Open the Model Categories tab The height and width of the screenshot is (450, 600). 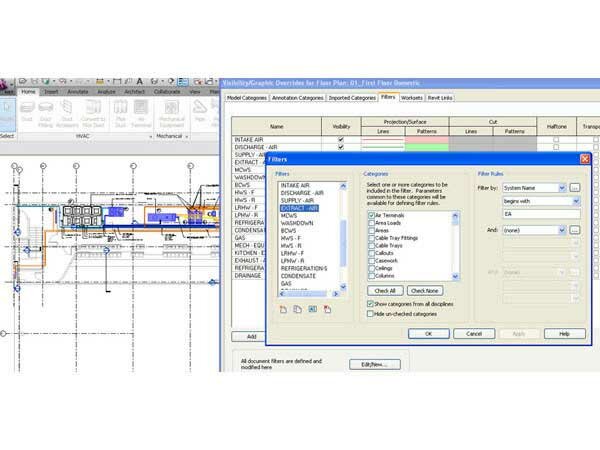point(247,98)
